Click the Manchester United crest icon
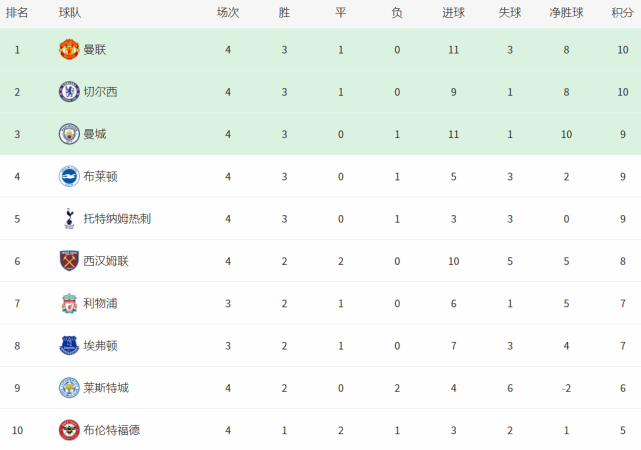Screen dimensions: 641x450 tap(69, 49)
